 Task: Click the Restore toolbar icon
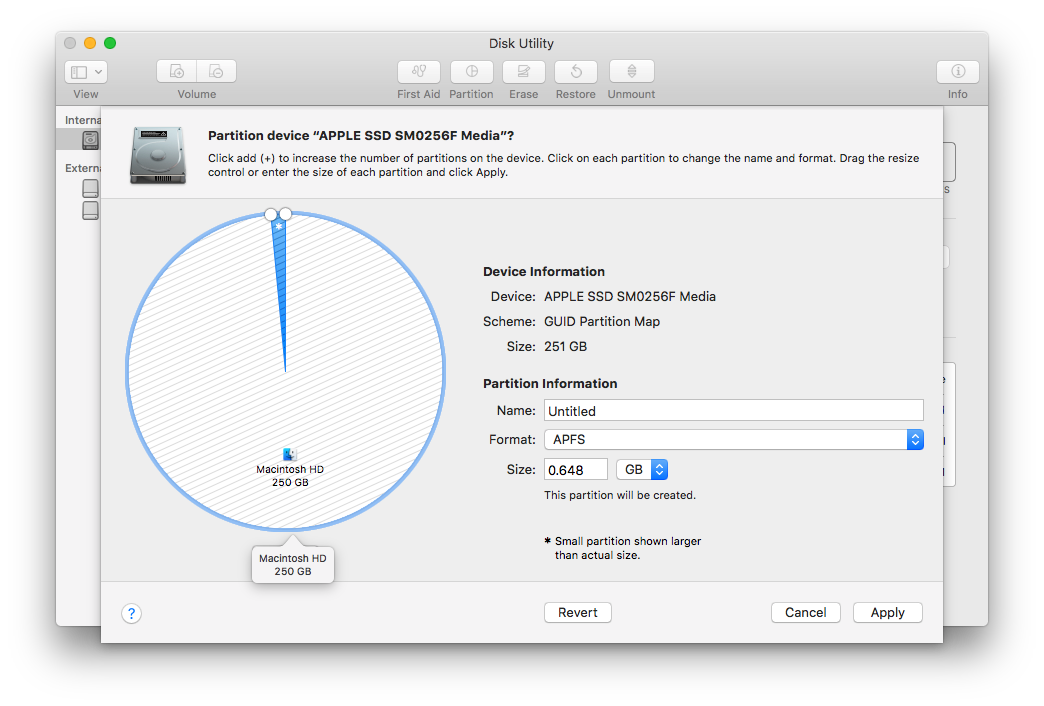[576, 71]
